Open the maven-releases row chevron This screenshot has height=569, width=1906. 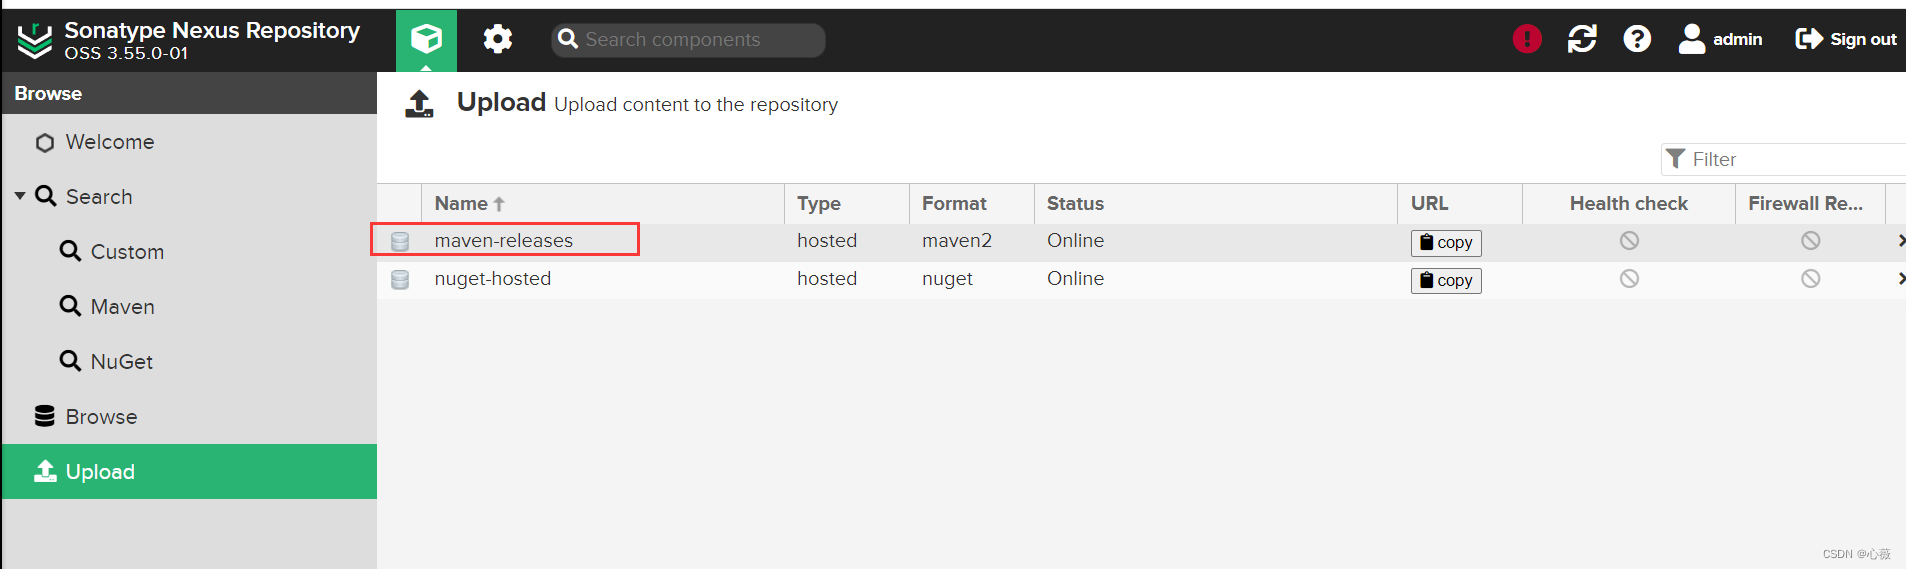click(1900, 240)
